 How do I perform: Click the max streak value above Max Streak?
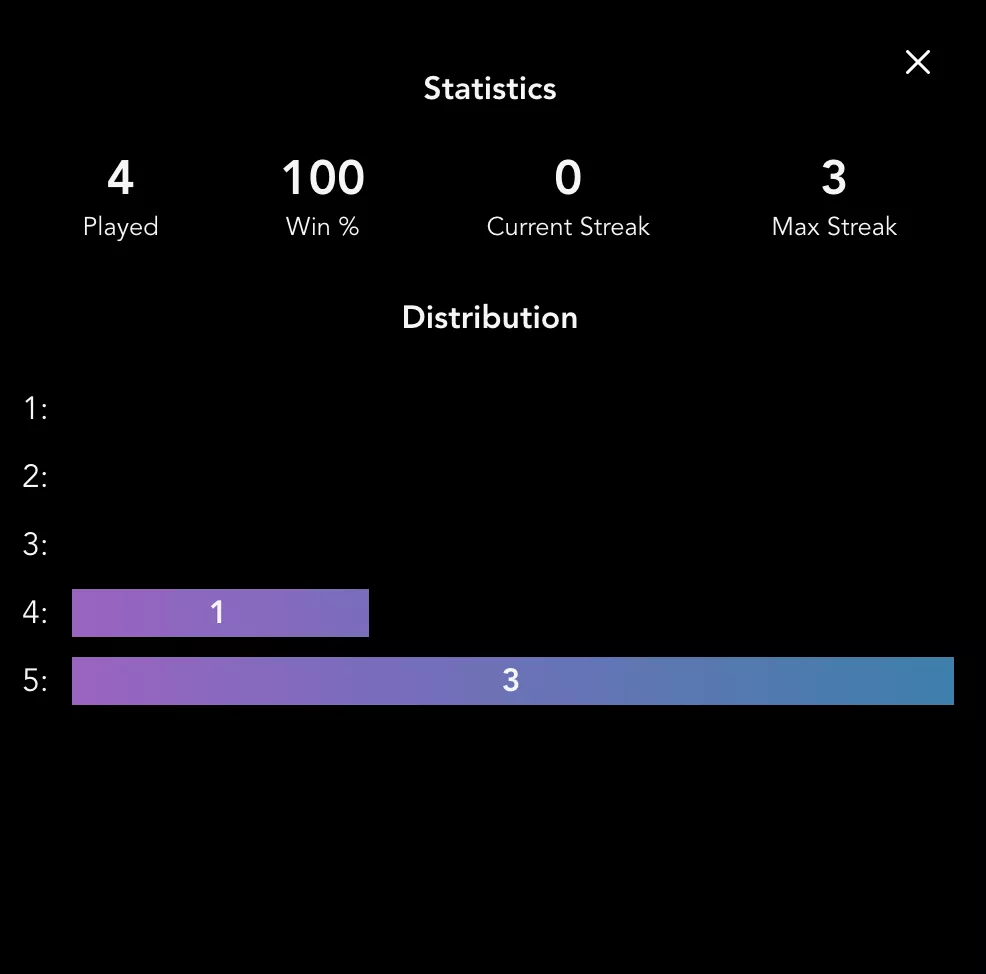point(834,179)
